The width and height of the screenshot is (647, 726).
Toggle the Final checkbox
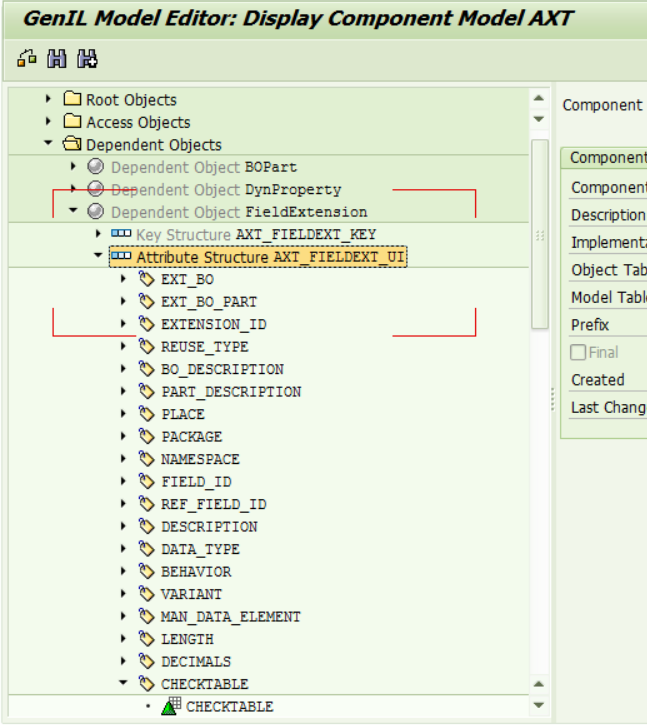(578, 353)
